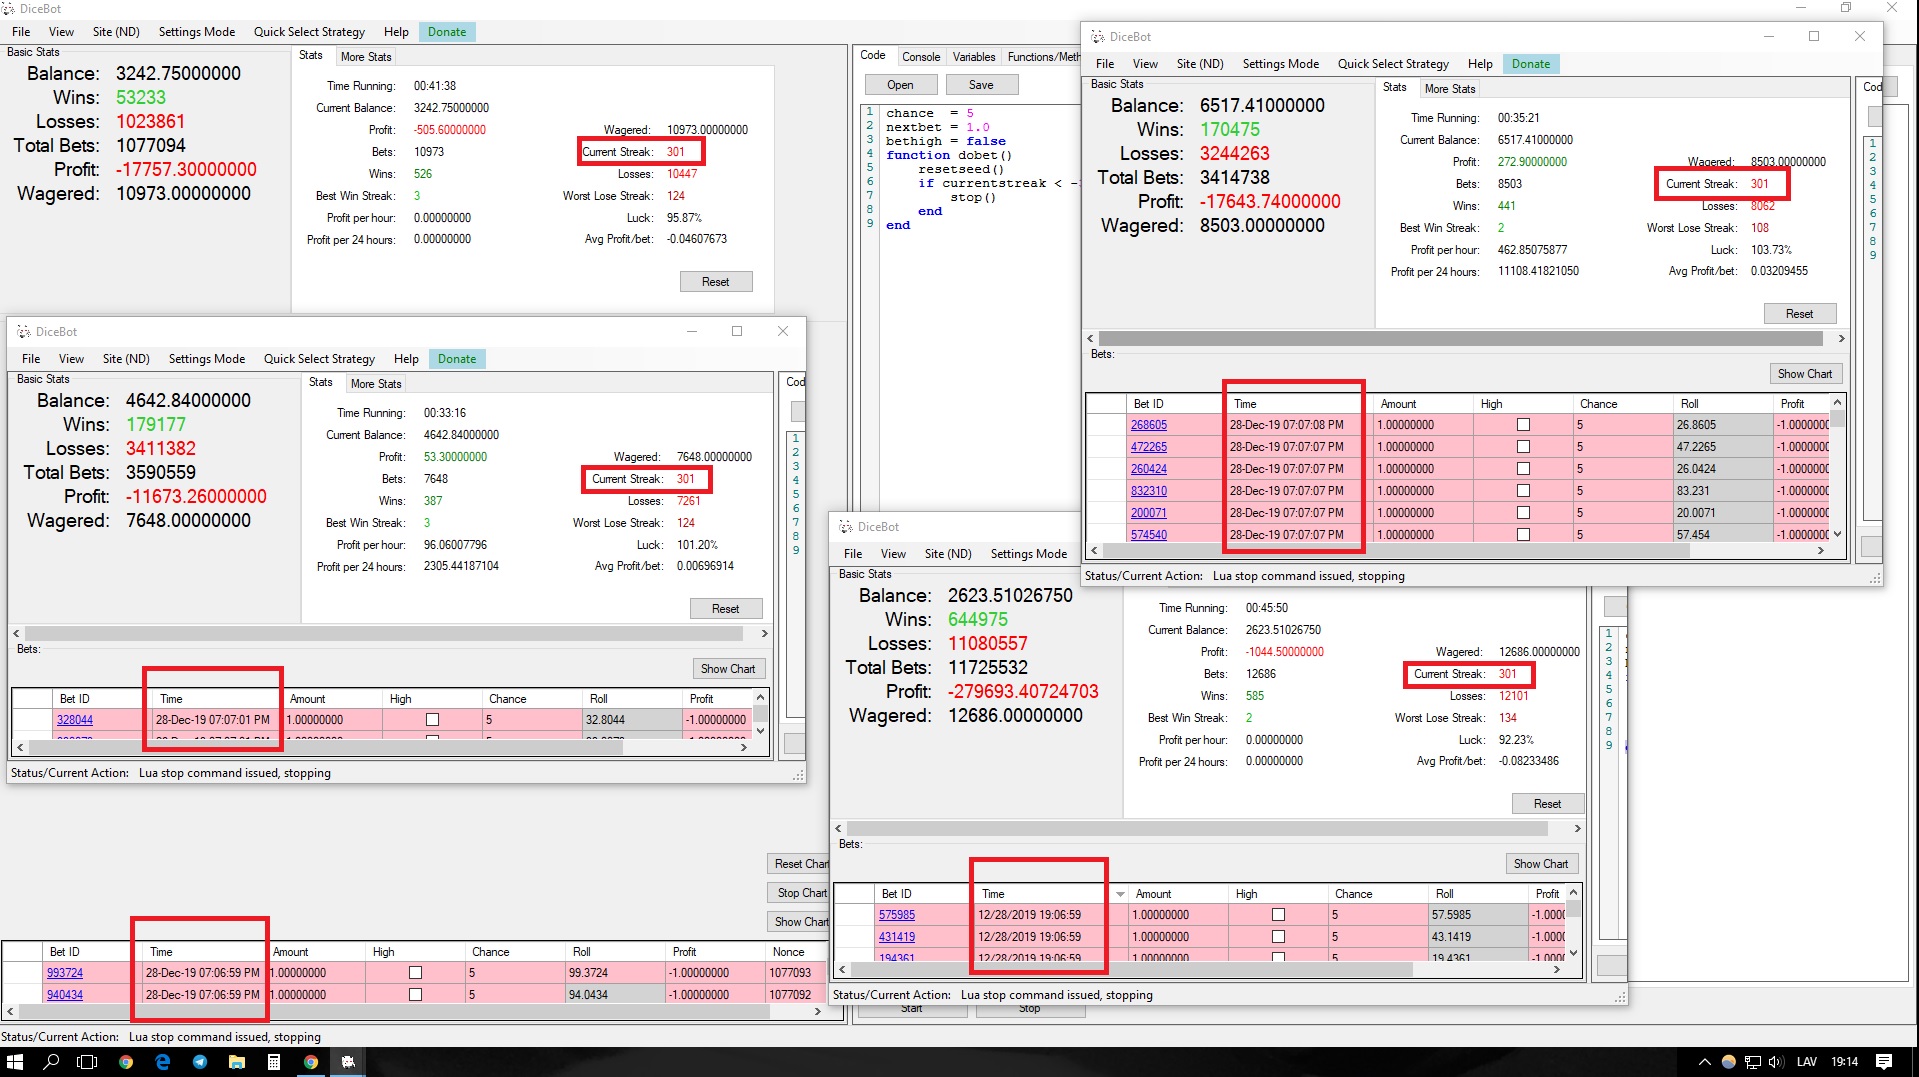Toggle High checkbox for bet 328044
The image size is (1919, 1077).
432,720
